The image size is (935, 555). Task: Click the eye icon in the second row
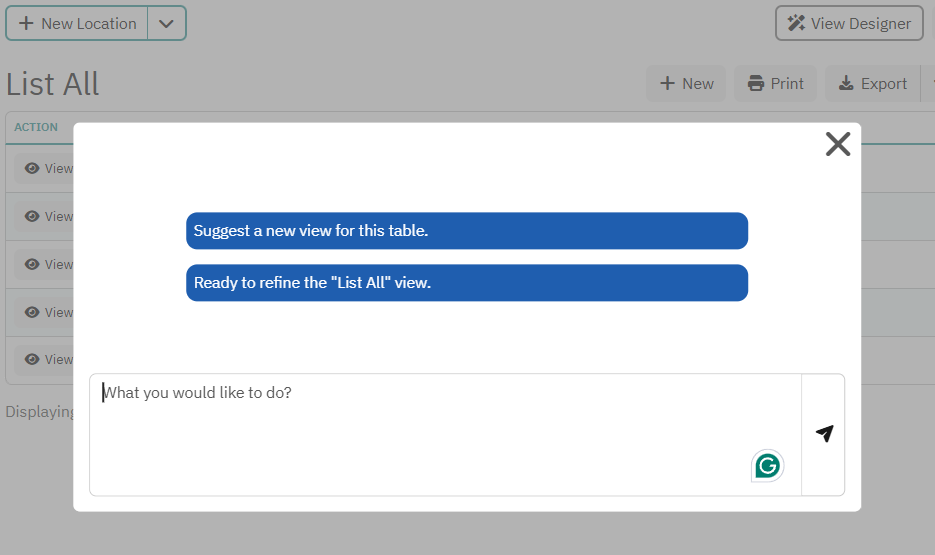coord(32,216)
